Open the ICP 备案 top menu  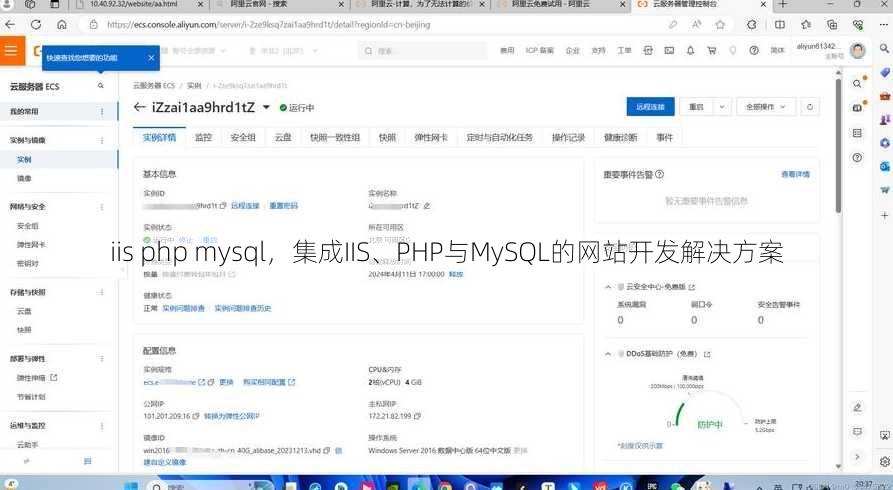(x=539, y=50)
